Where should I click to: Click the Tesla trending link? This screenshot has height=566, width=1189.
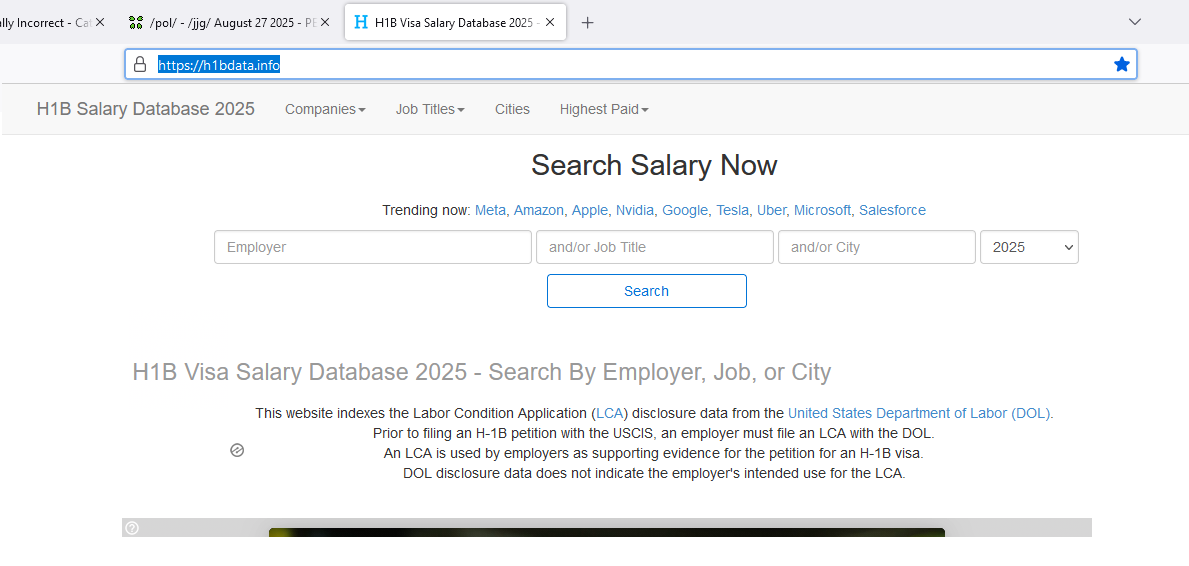(733, 210)
